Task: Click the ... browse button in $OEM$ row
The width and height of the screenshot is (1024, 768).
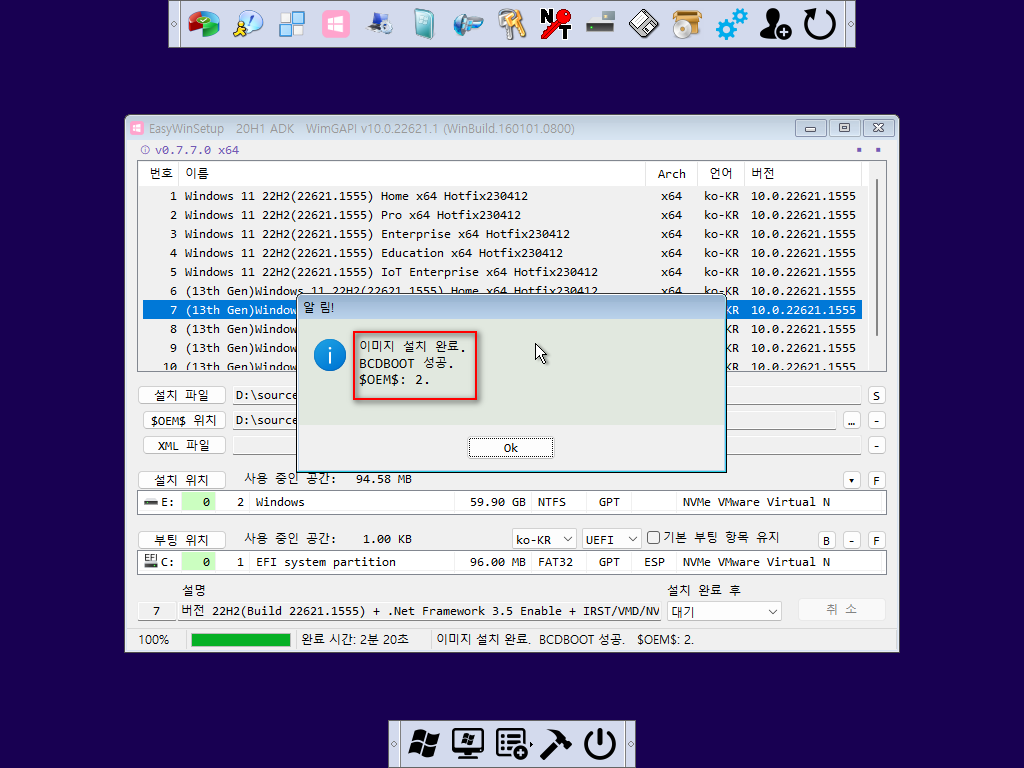Action: tap(852, 421)
